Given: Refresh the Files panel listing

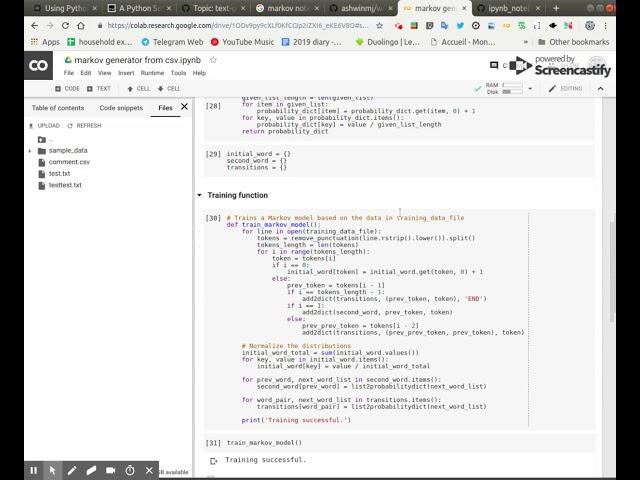Looking at the screenshot, I should click(x=84, y=126).
